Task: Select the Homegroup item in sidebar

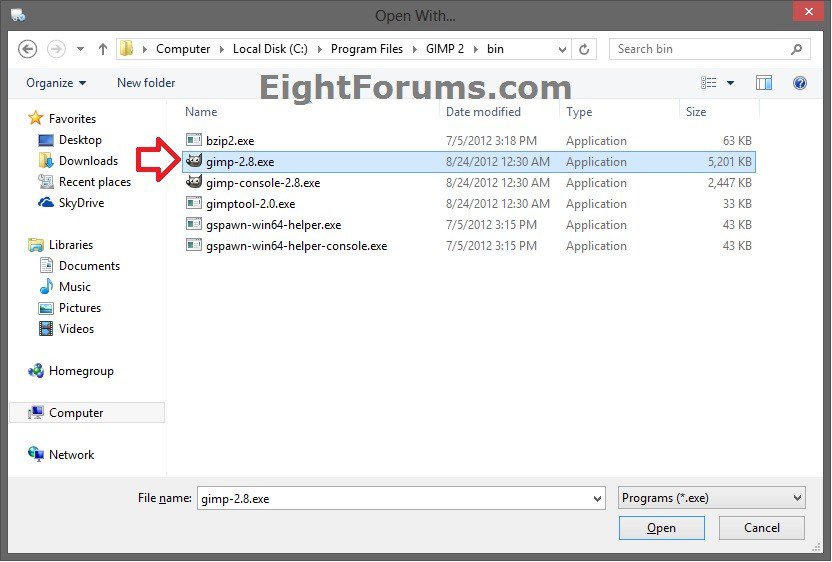Action: [81, 371]
